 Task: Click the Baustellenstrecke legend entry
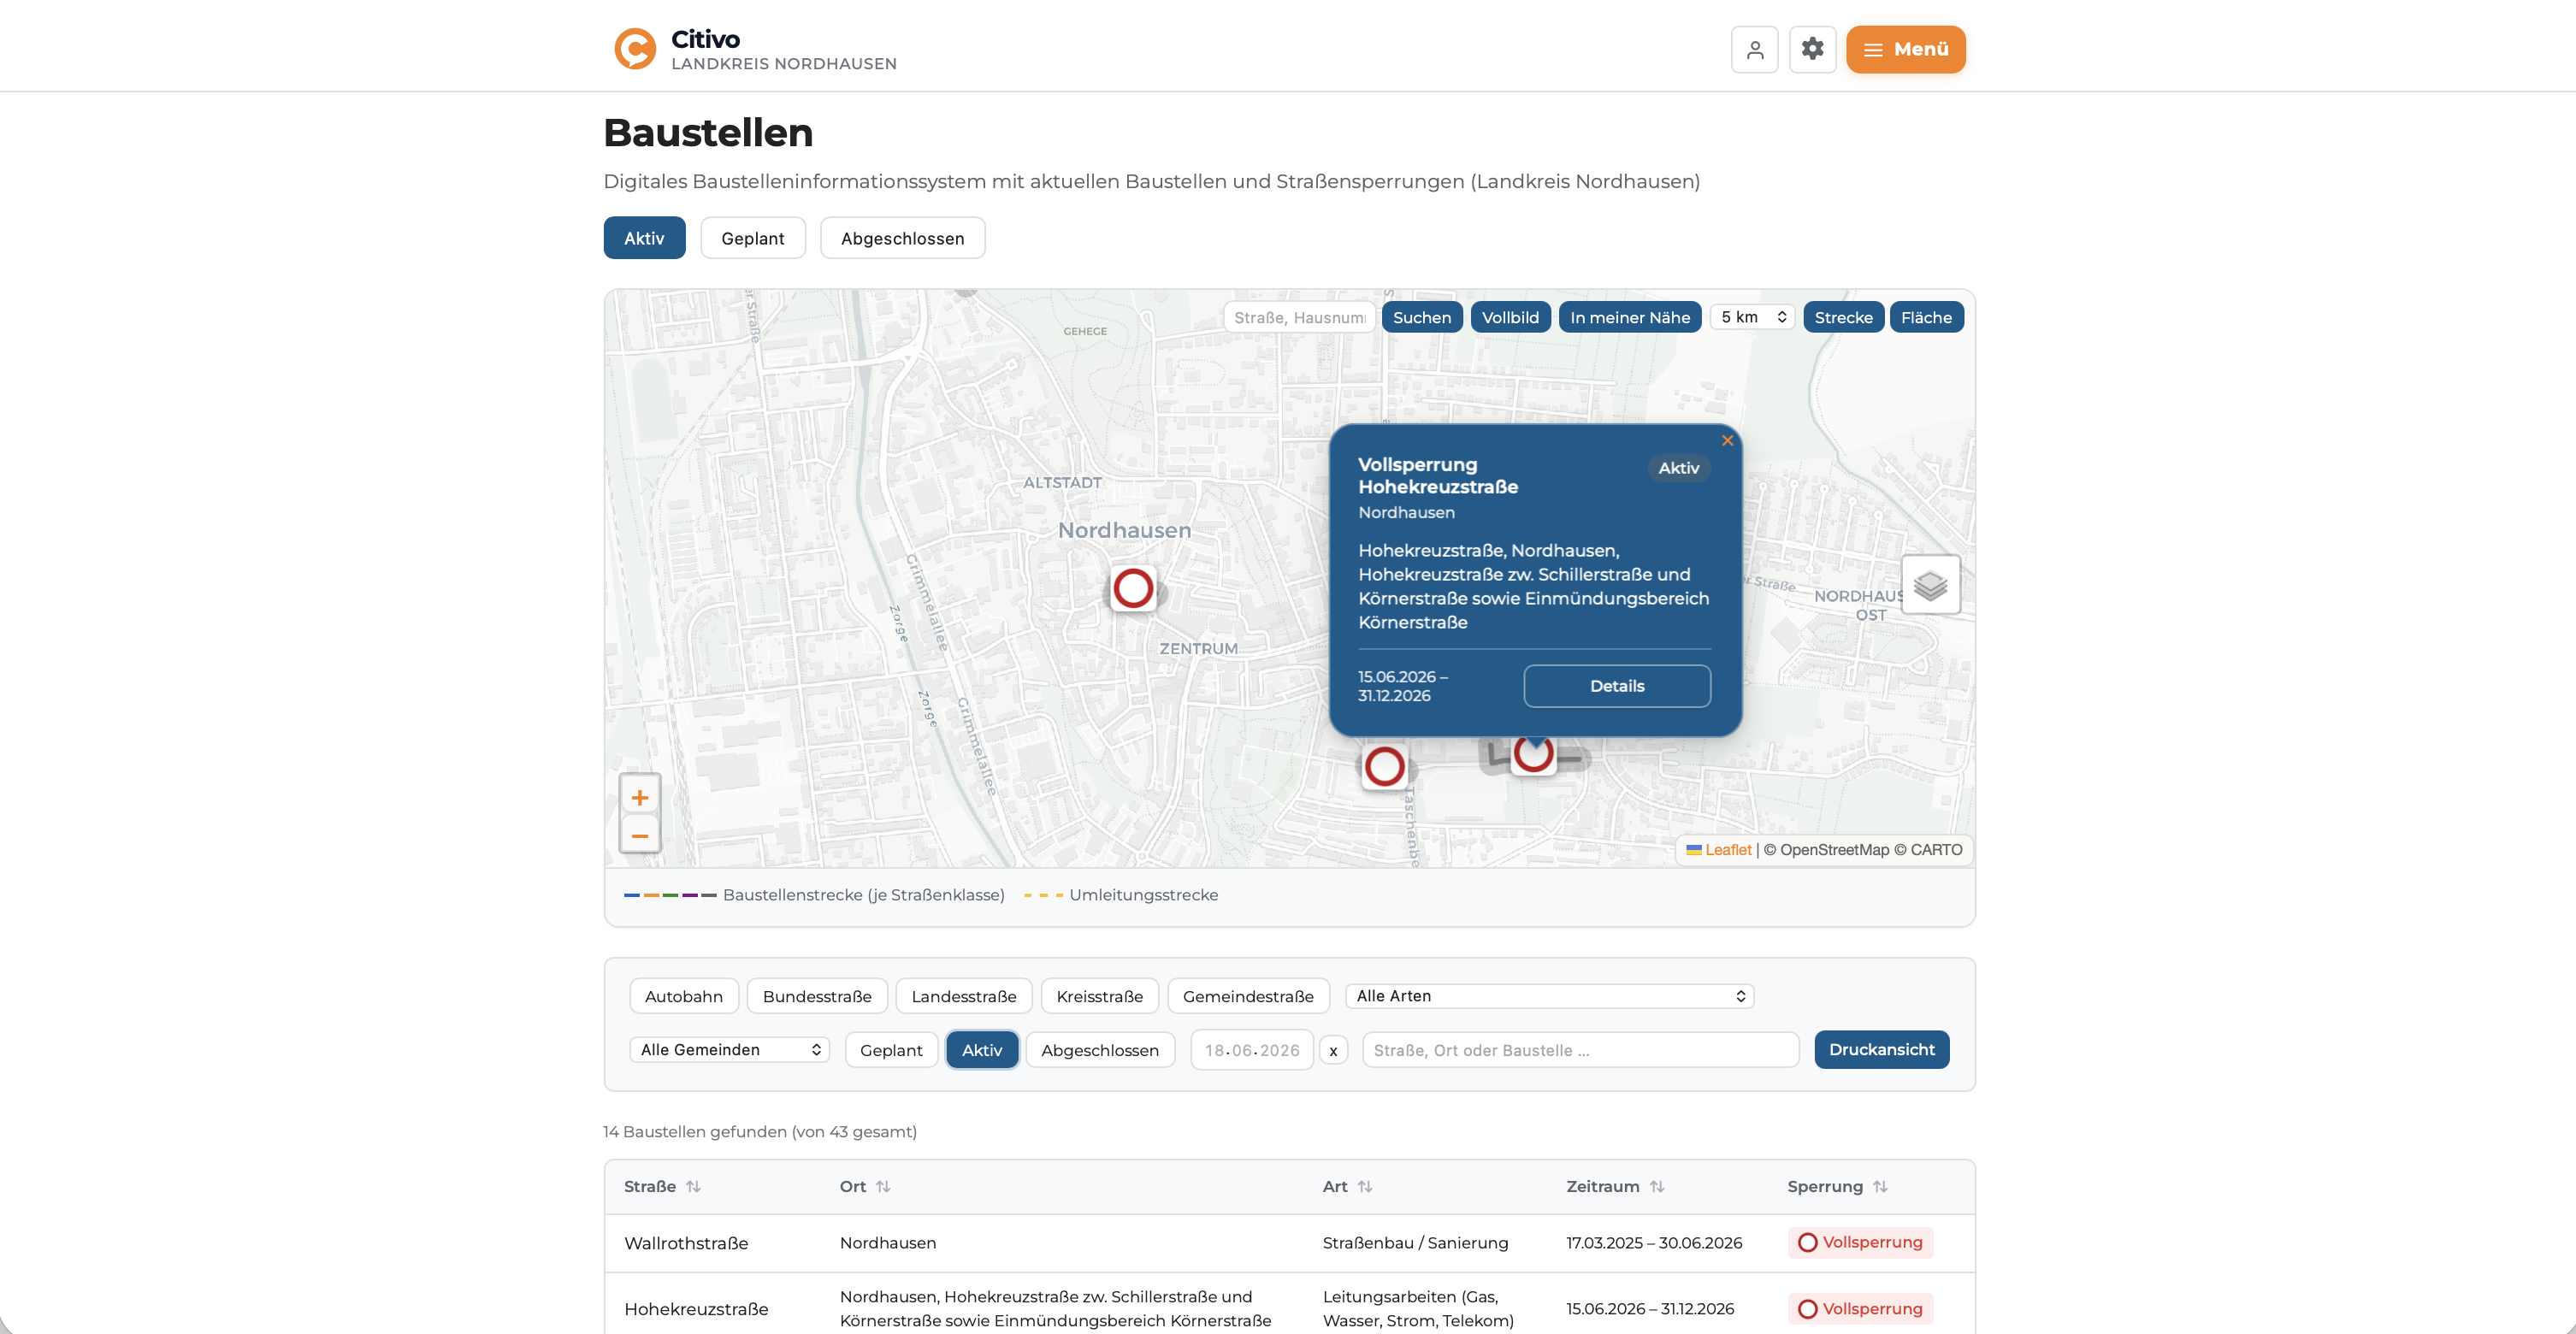(x=814, y=895)
